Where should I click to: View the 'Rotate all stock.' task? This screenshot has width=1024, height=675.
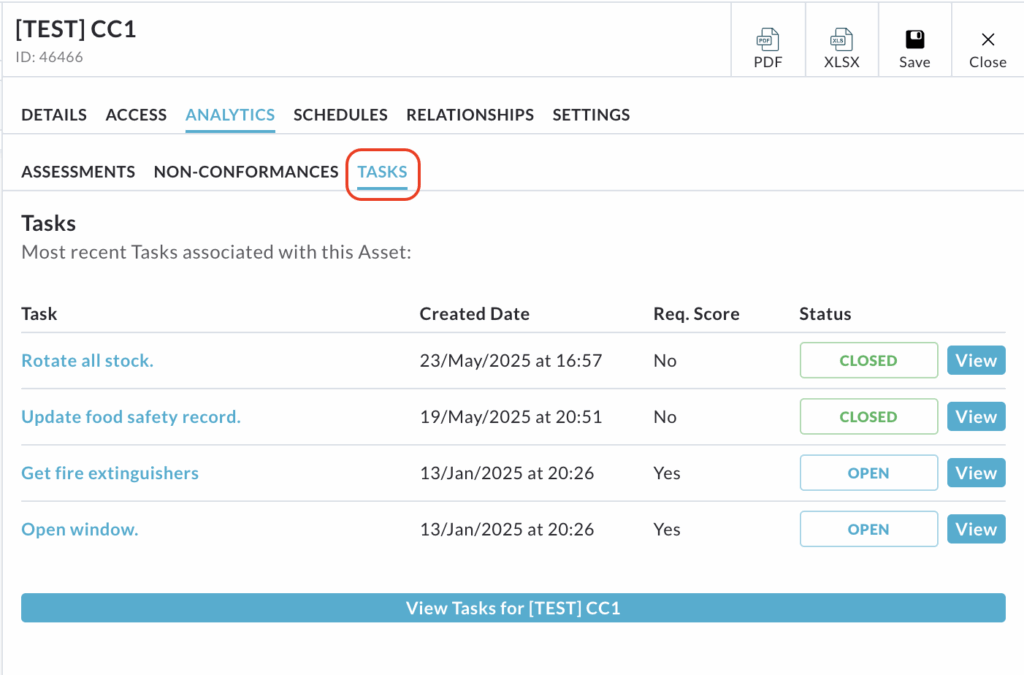pos(975,361)
